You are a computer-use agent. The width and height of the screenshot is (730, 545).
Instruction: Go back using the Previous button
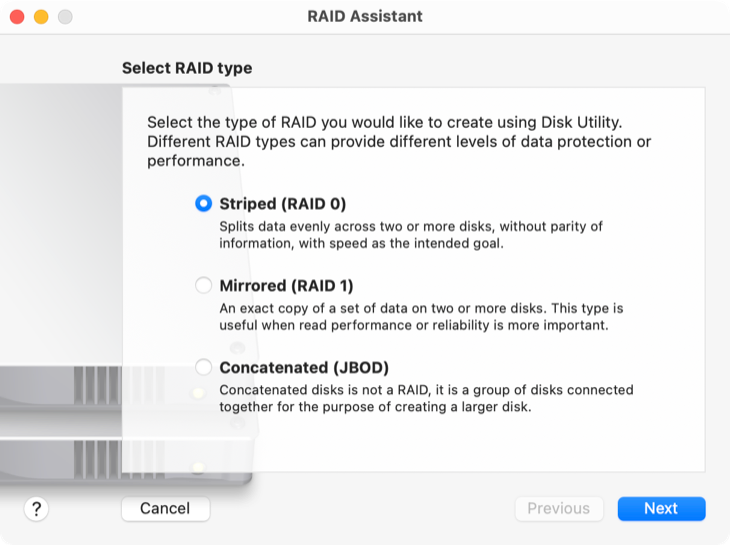559,509
